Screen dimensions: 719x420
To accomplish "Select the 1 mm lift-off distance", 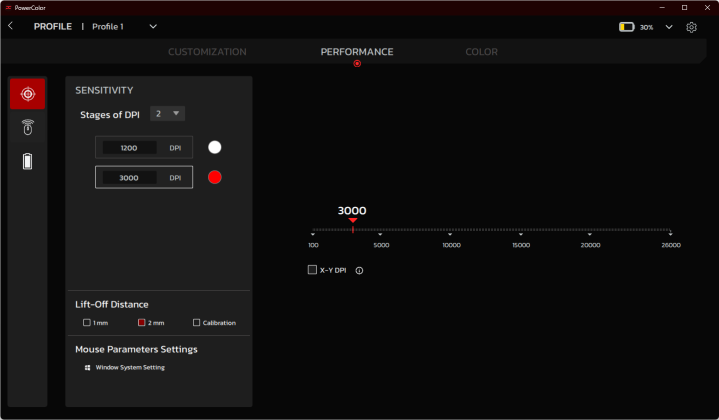I will point(86,323).
